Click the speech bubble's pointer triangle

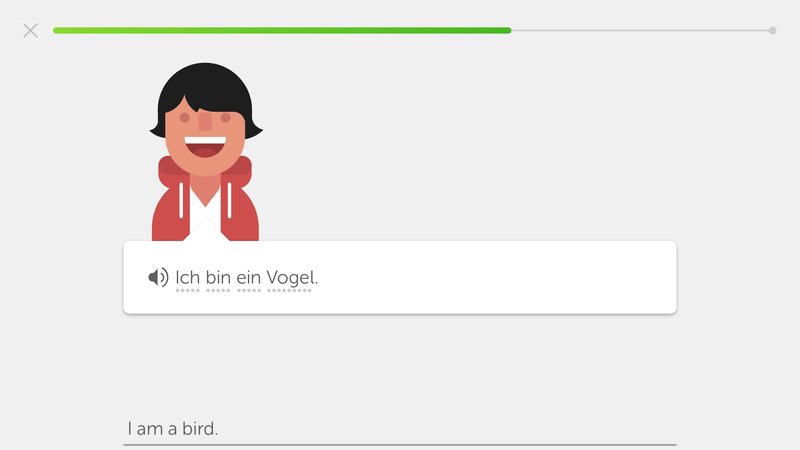click(206, 231)
